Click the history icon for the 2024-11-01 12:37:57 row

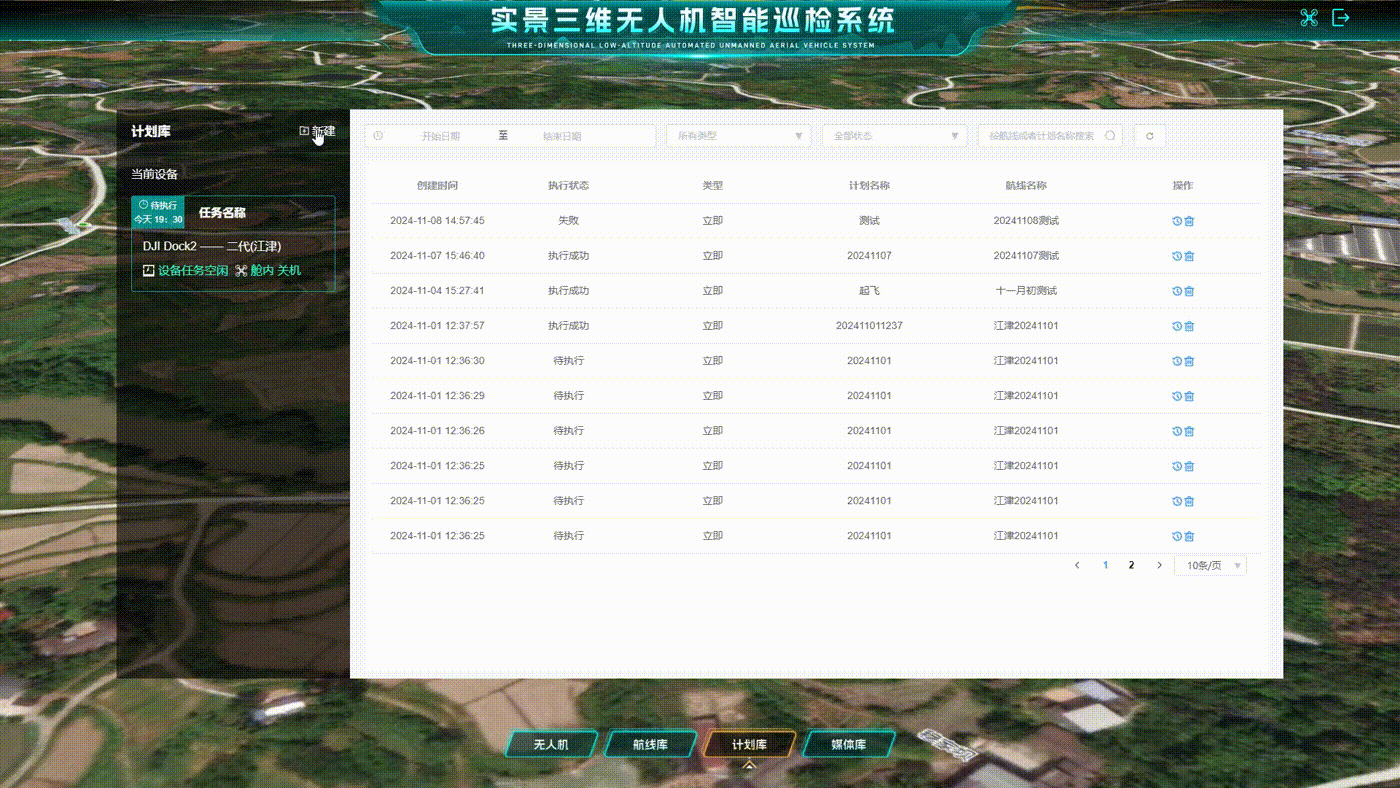(x=1177, y=326)
